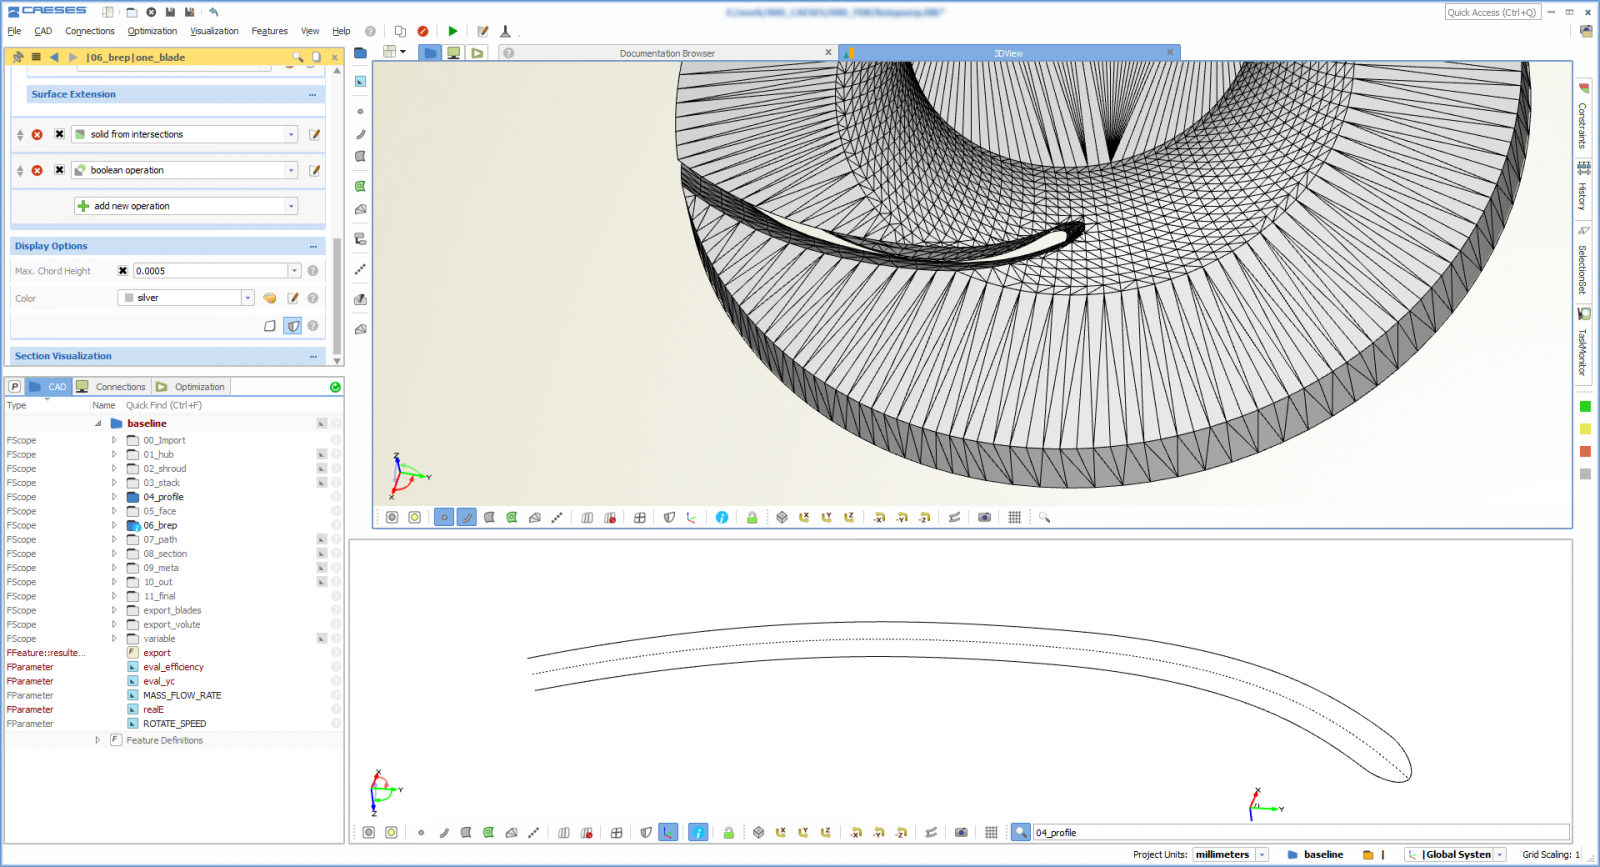Click the search magnifier in the object editor header
The height and width of the screenshot is (867, 1600).
pyautogui.click(x=297, y=57)
